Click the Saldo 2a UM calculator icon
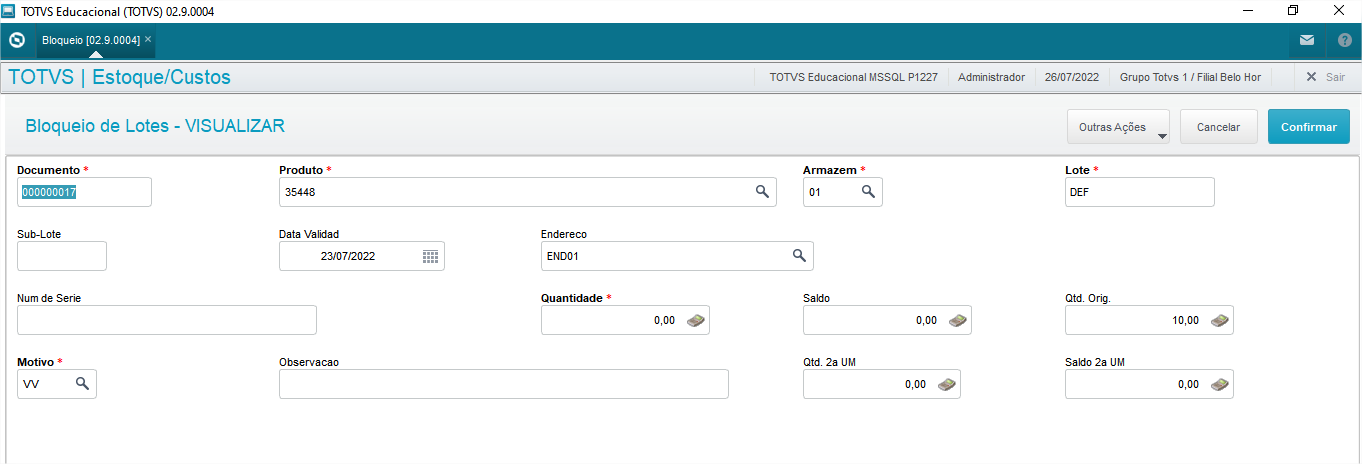The width and height of the screenshot is (1362, 464). coord(1219,384)
